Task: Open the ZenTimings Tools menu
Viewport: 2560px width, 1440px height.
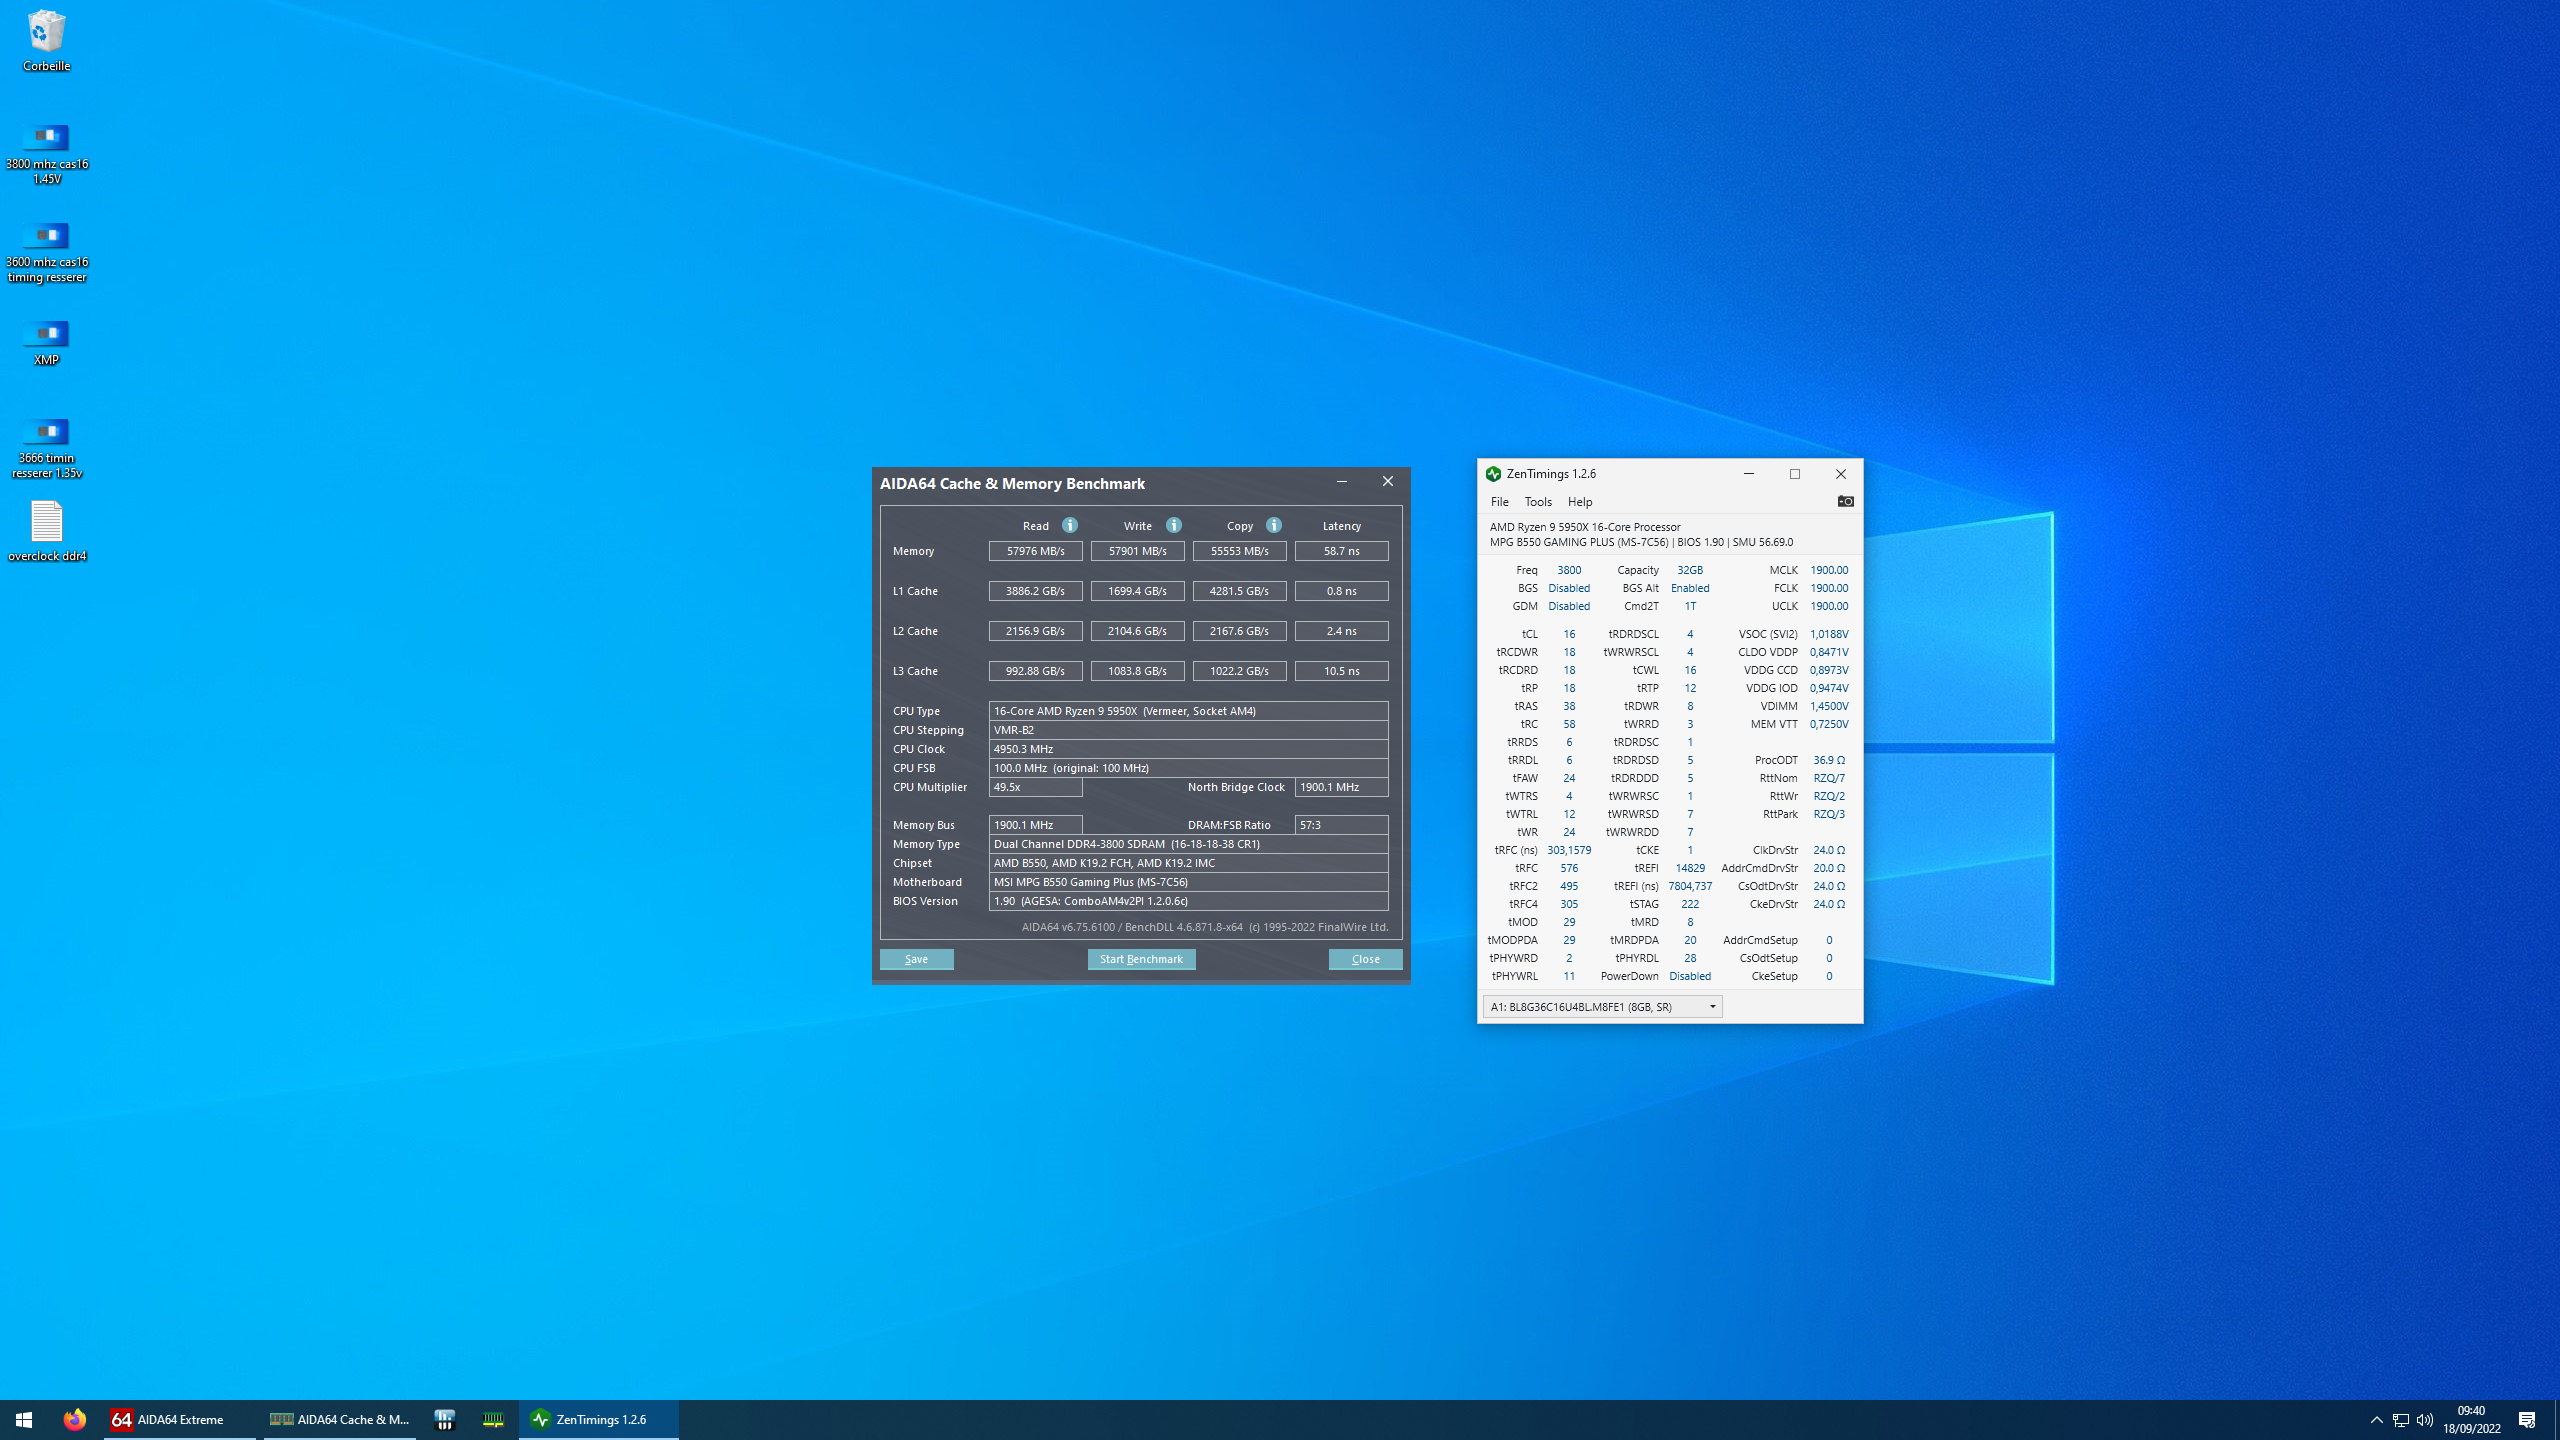Action: (x=1537, y=502)
